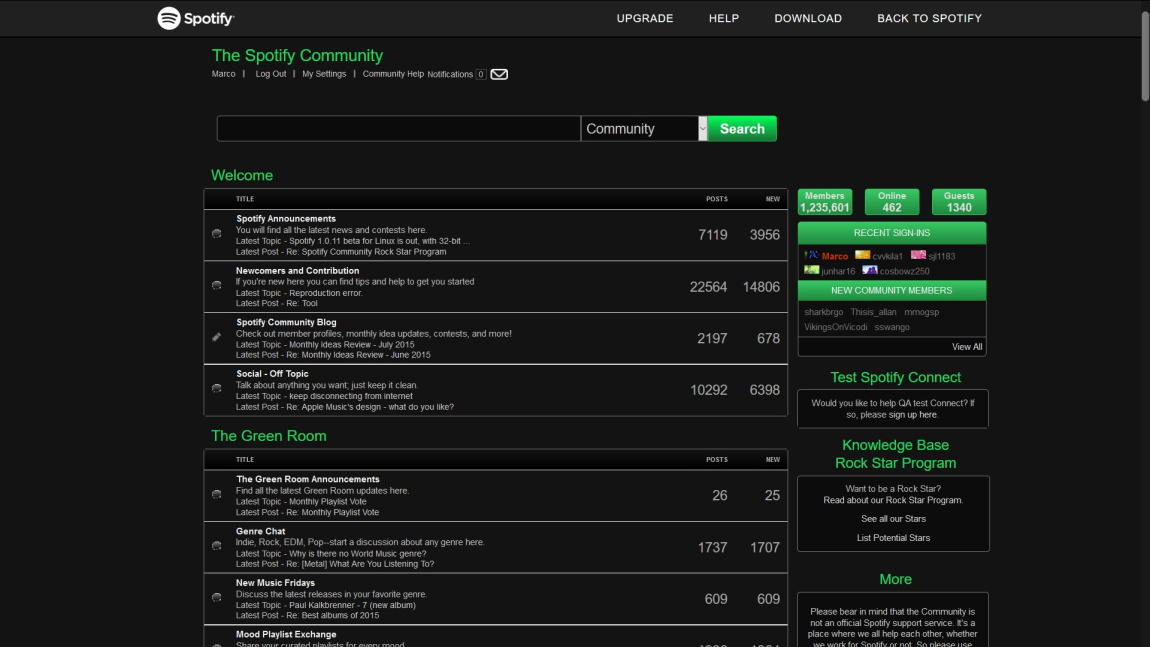
Task: Open the New Music Fridays board
Action: [275, 582]
